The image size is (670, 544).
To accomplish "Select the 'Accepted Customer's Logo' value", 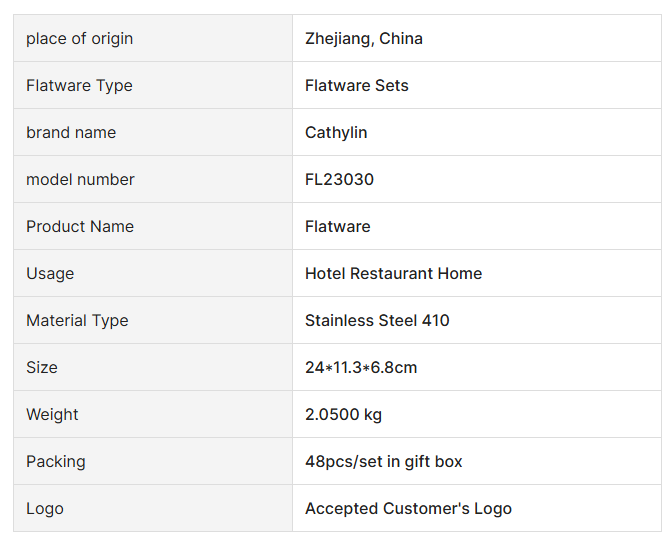I will pos(408,509).
